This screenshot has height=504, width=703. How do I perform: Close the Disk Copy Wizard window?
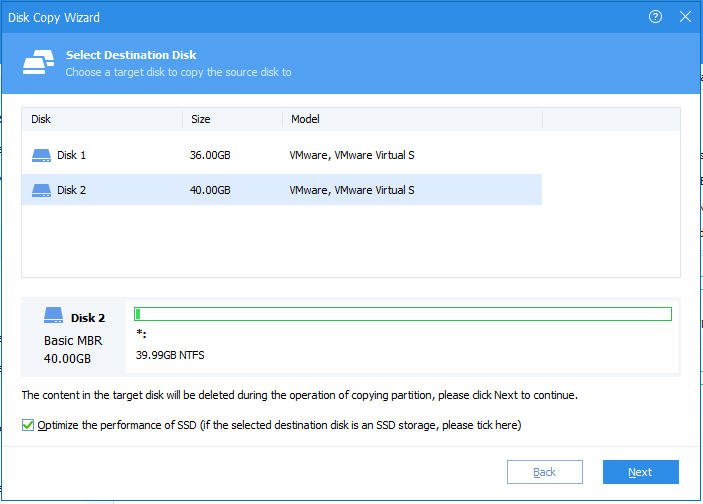point(685,17)
